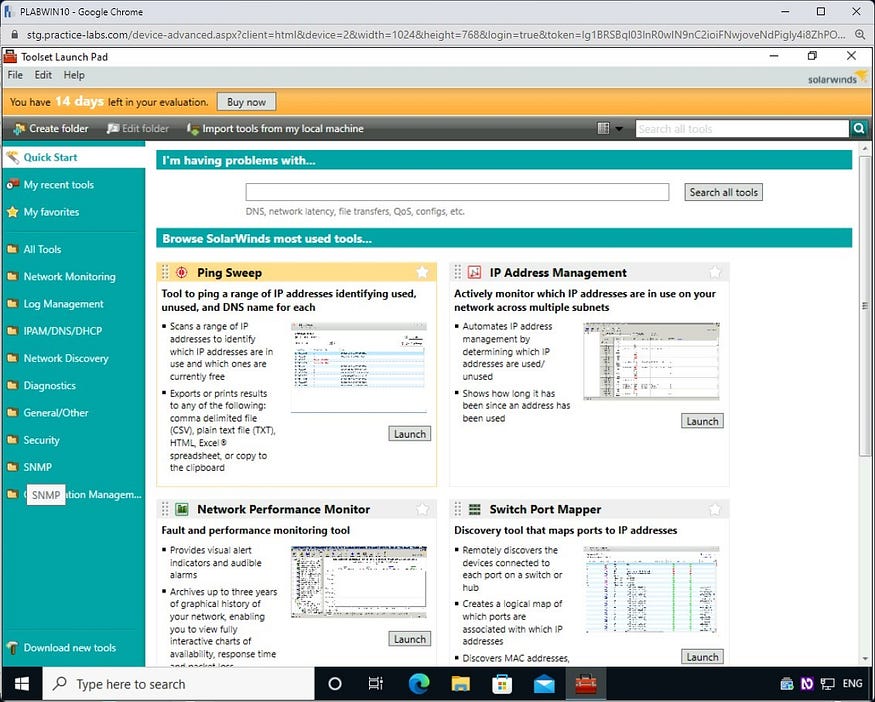
Task: Select the Network Discovery folder
Action: pos(66,358)
